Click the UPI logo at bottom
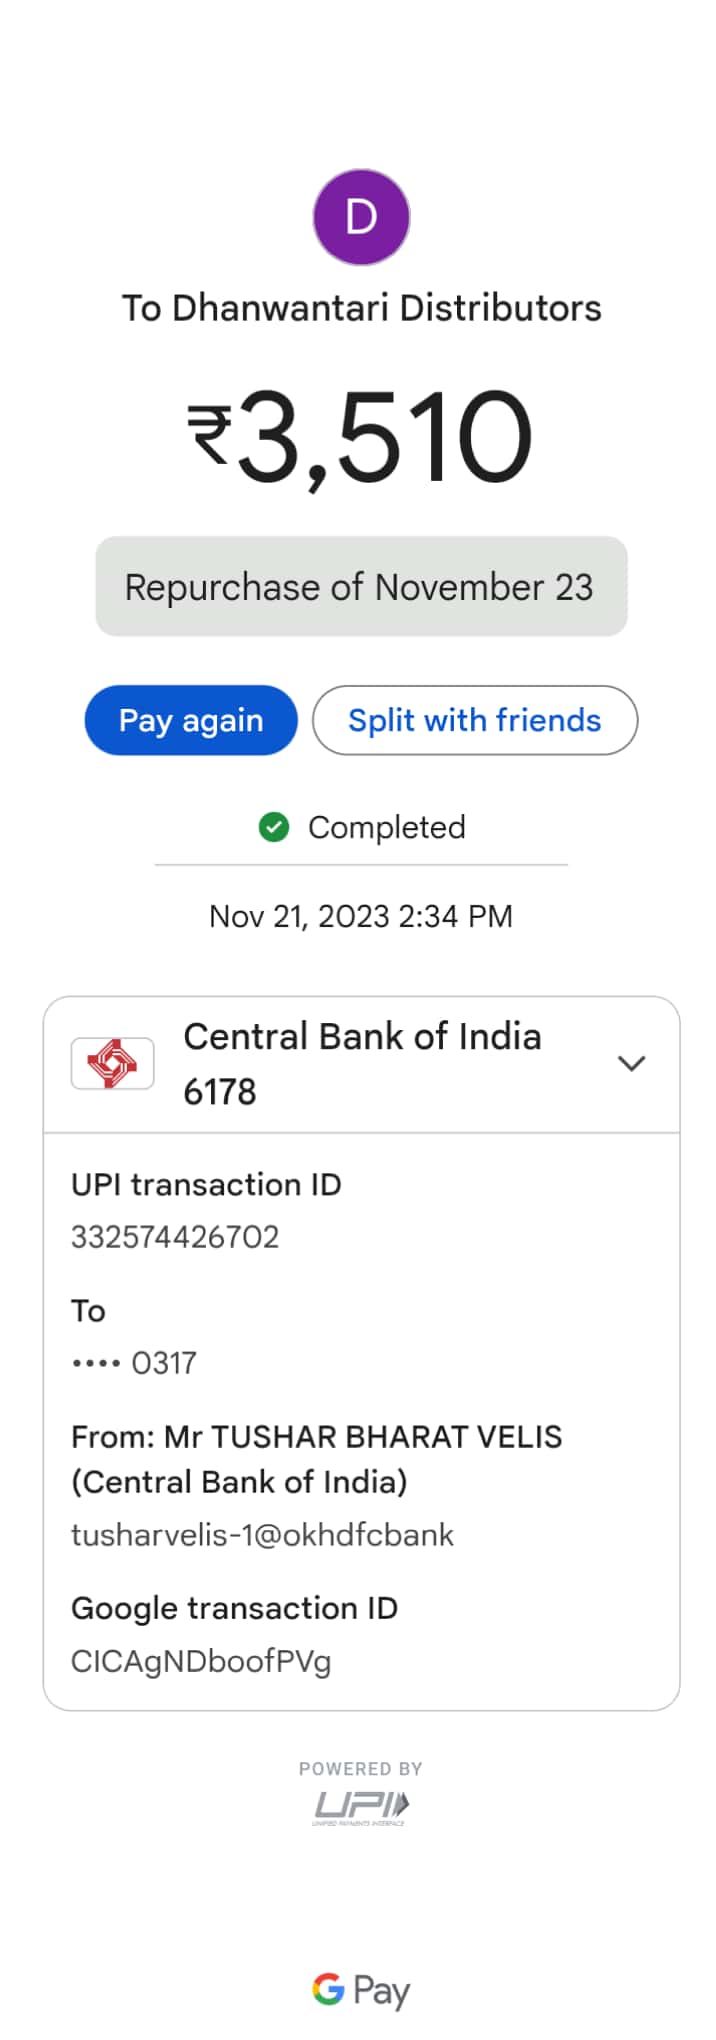Image resolution: width=716 pixels, height=2040 pixels. click(x=361, y=1808)
